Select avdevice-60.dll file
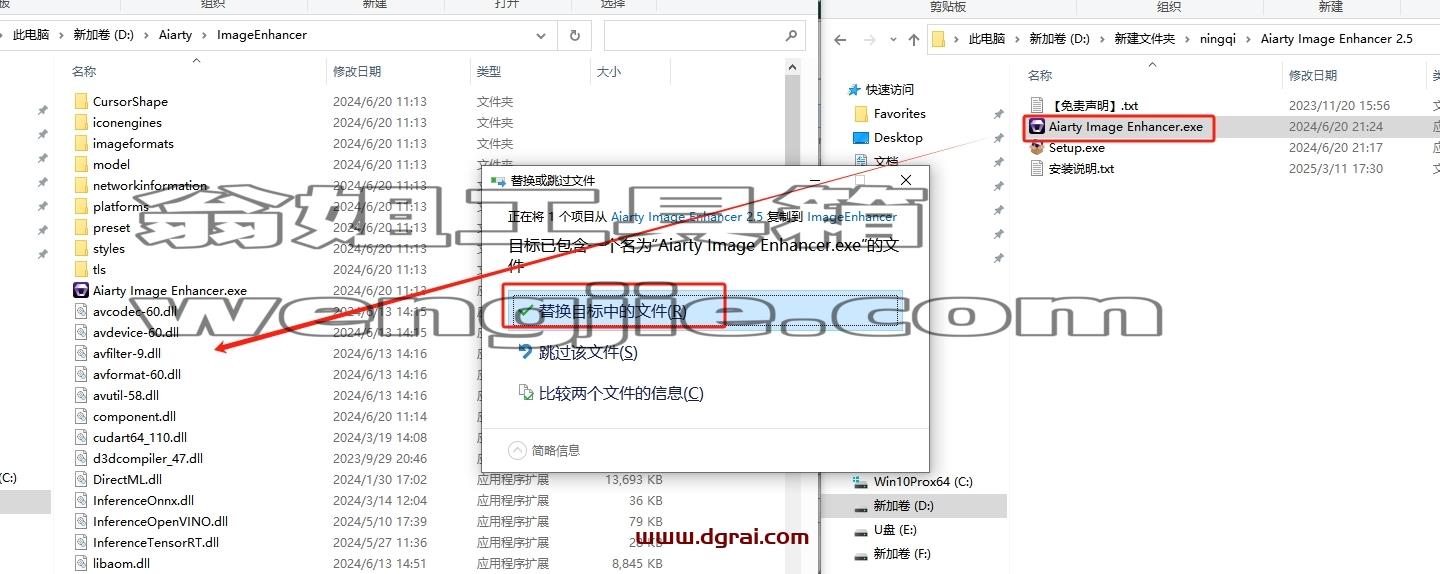This screenshot has width=1440, height=574. click(x=136, y=332)
